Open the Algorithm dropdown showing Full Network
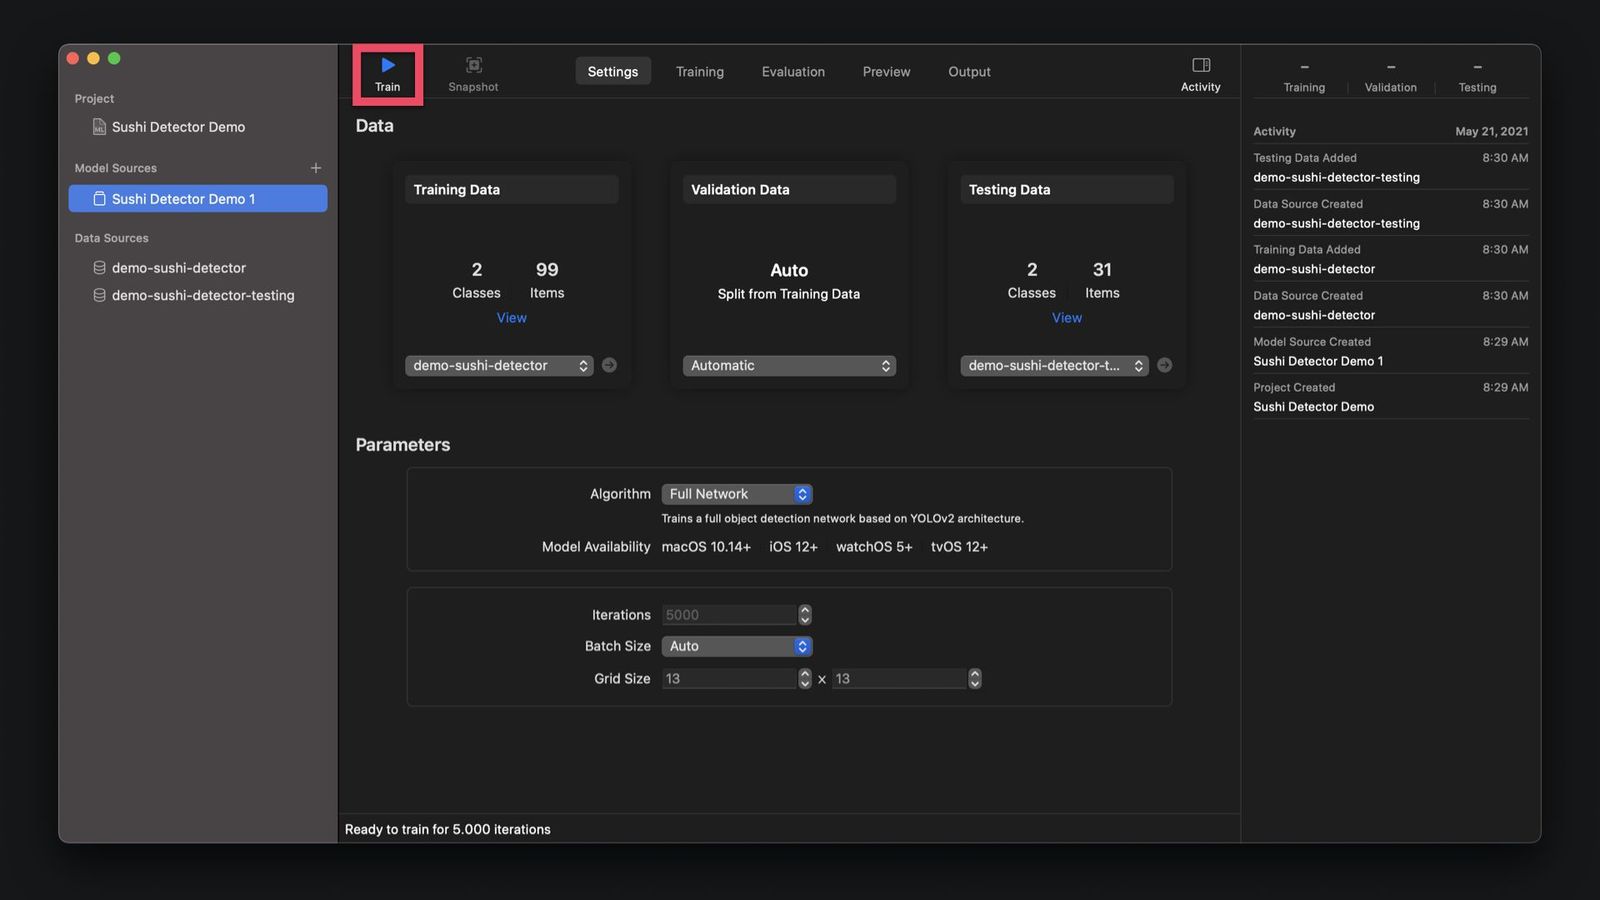This screenshot has width=1600, height=900. point(737,493)
